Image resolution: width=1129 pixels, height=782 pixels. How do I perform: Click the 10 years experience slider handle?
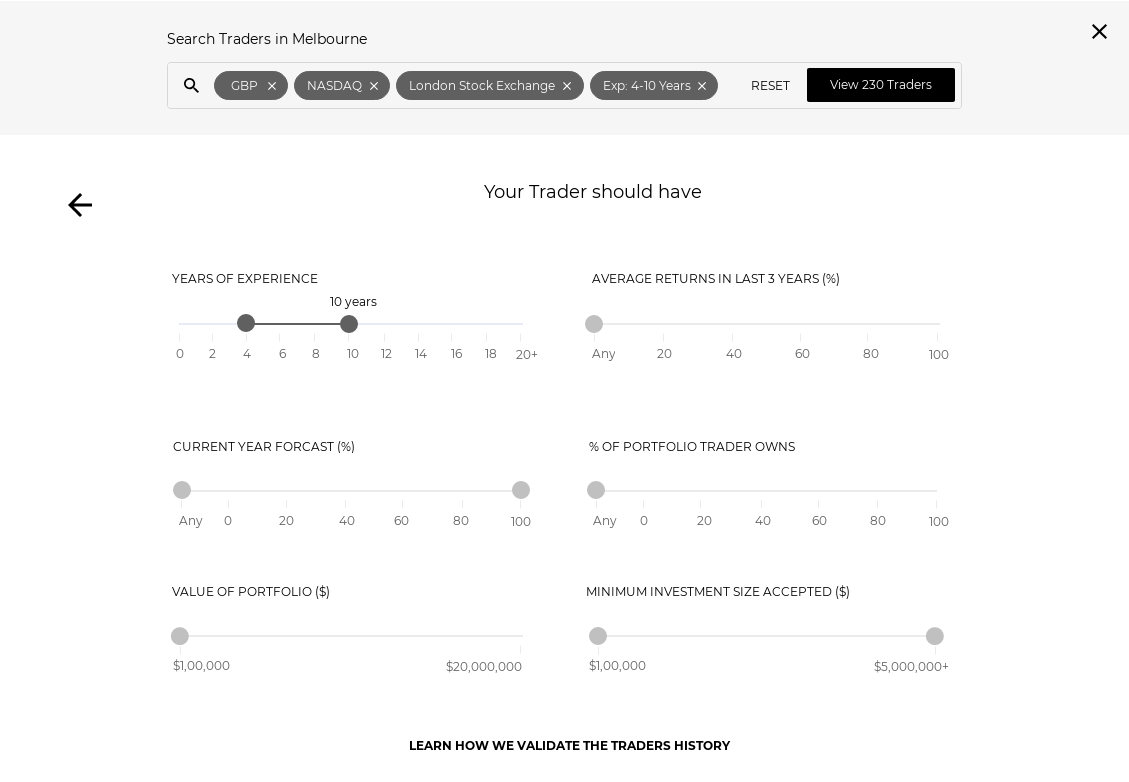point(348,324)
